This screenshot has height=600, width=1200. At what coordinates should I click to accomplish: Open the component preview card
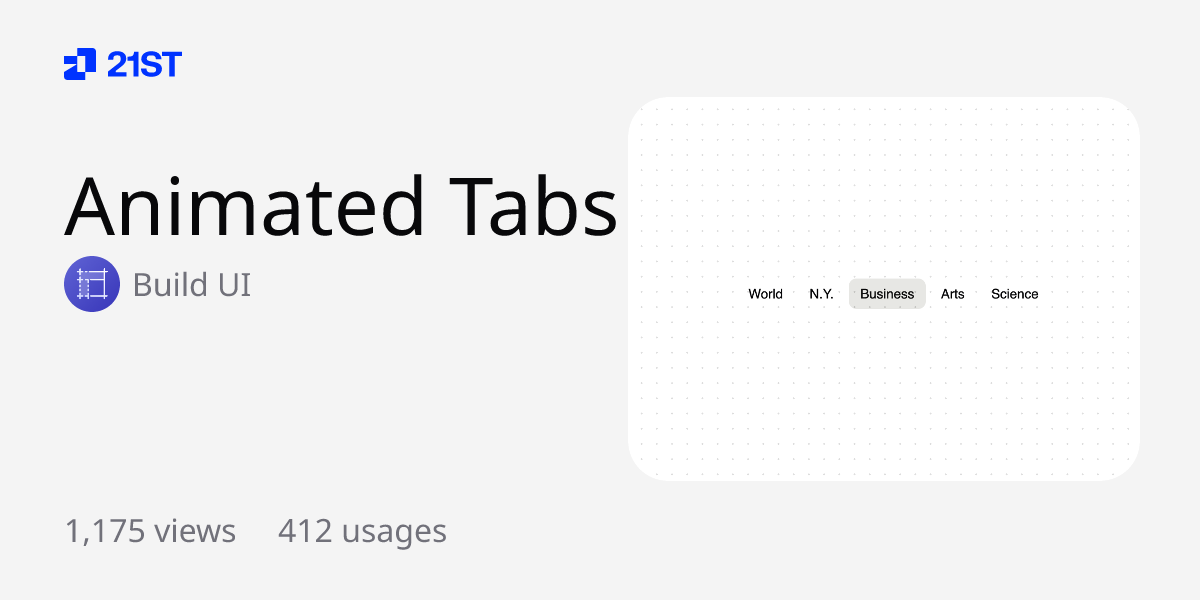pos(884,287)
